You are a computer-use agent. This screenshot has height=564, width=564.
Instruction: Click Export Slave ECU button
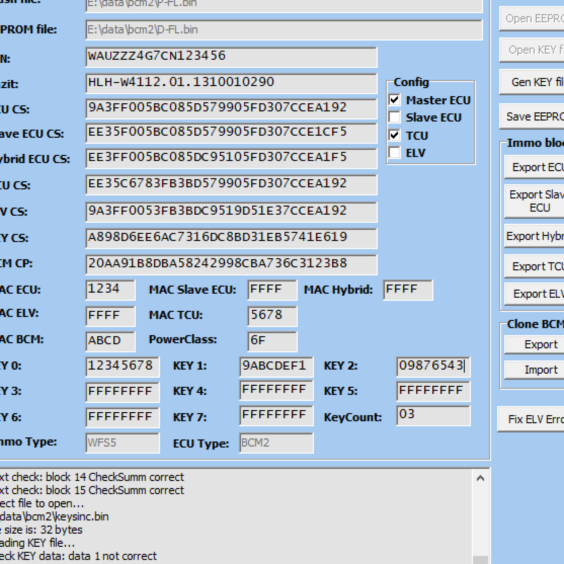point(534,201)
